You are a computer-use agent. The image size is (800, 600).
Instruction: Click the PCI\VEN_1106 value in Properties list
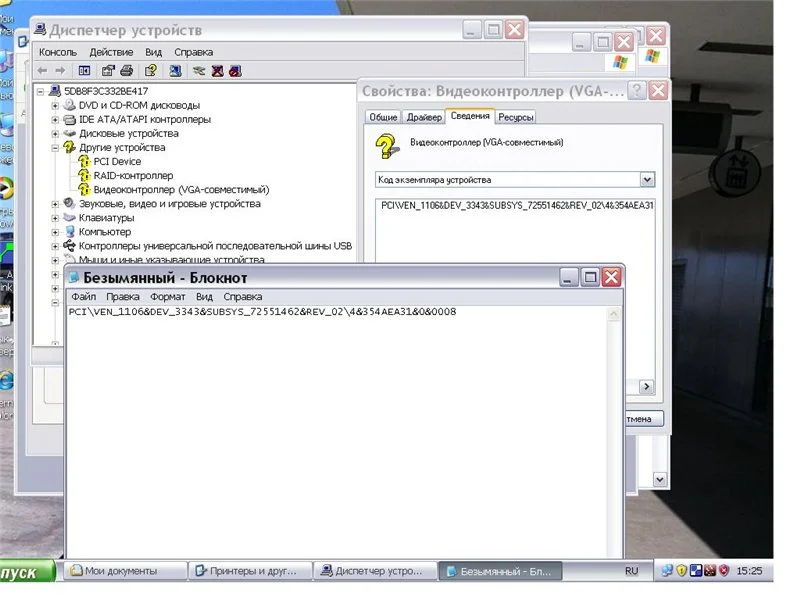click(x=516, y=206)
